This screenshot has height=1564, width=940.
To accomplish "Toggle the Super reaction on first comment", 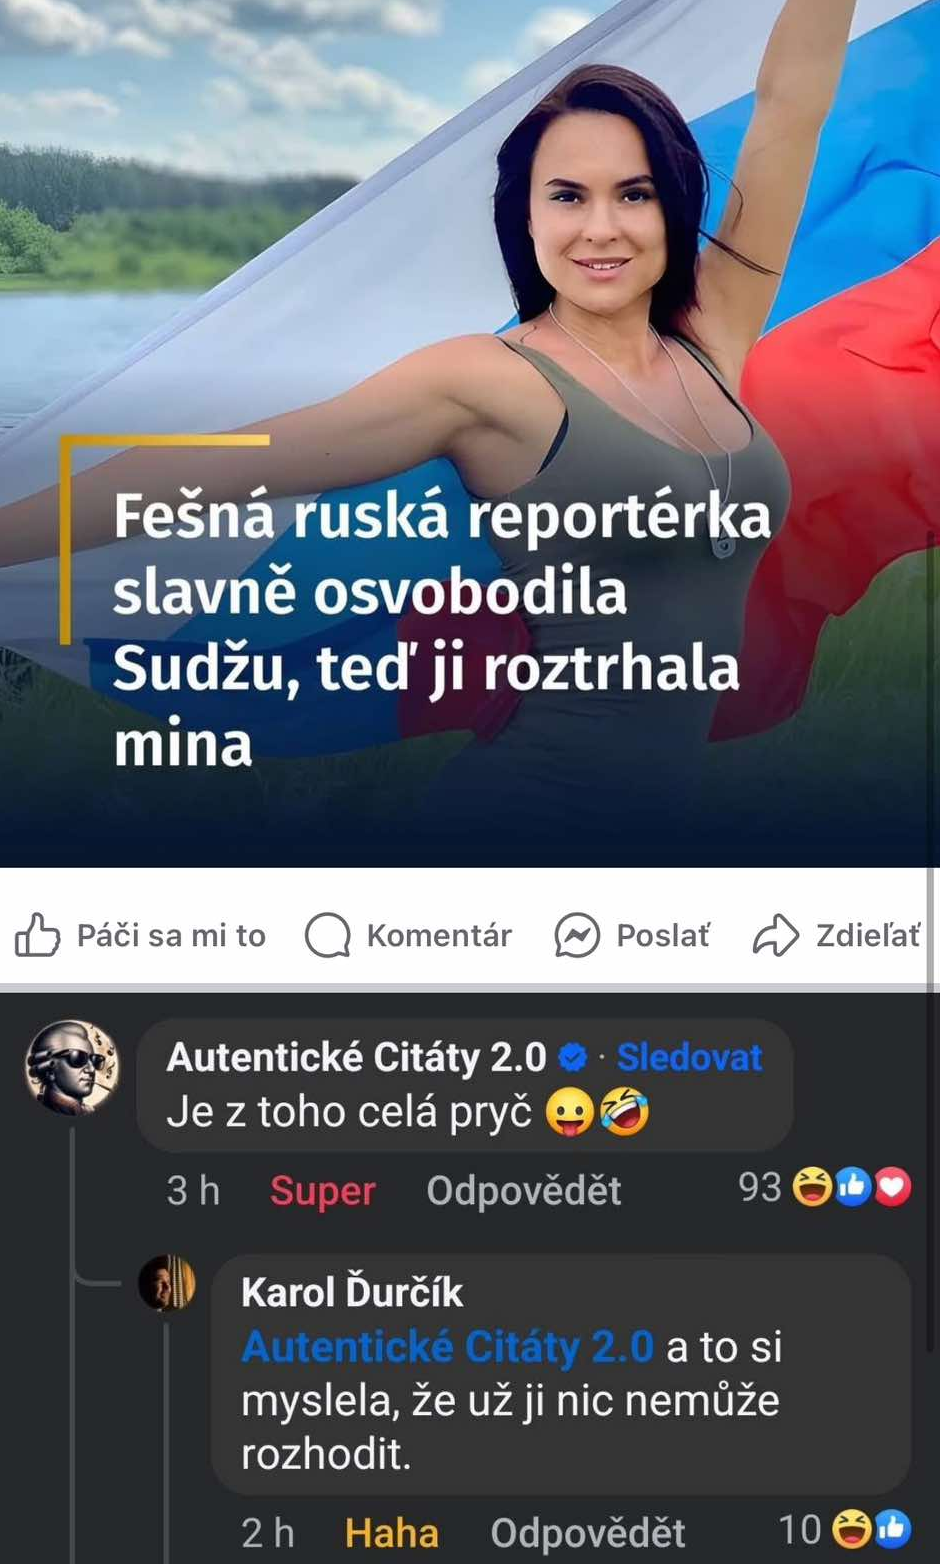I will pyautogui.click(x=322, y=1190).
